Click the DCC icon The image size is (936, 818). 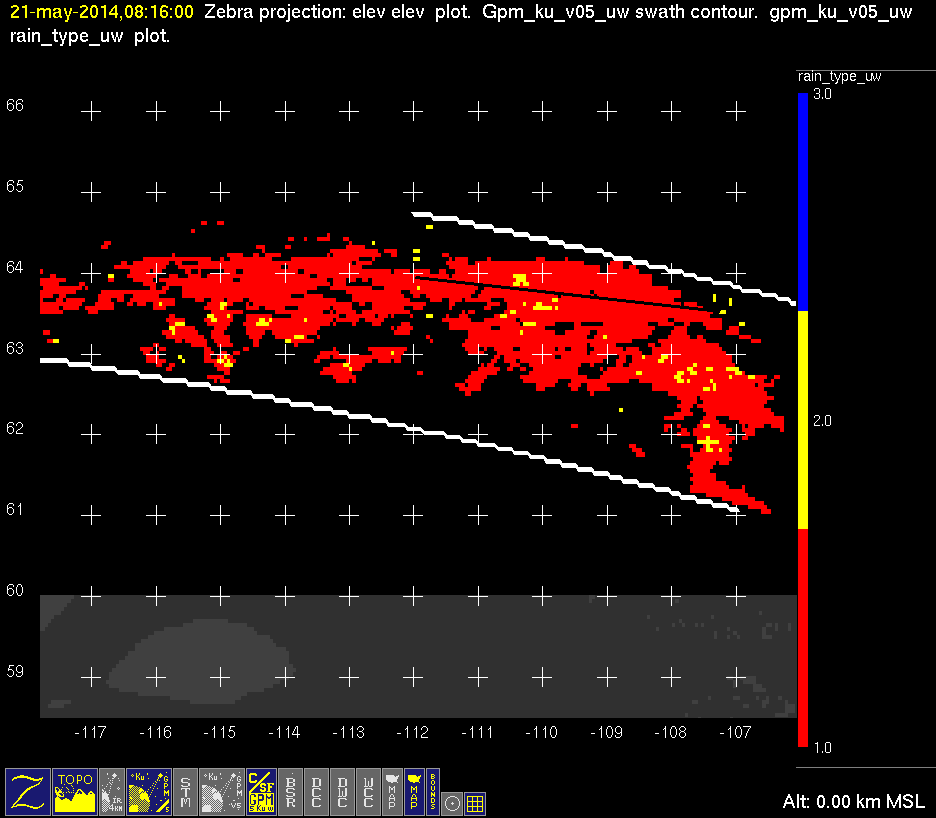(317, 791)
